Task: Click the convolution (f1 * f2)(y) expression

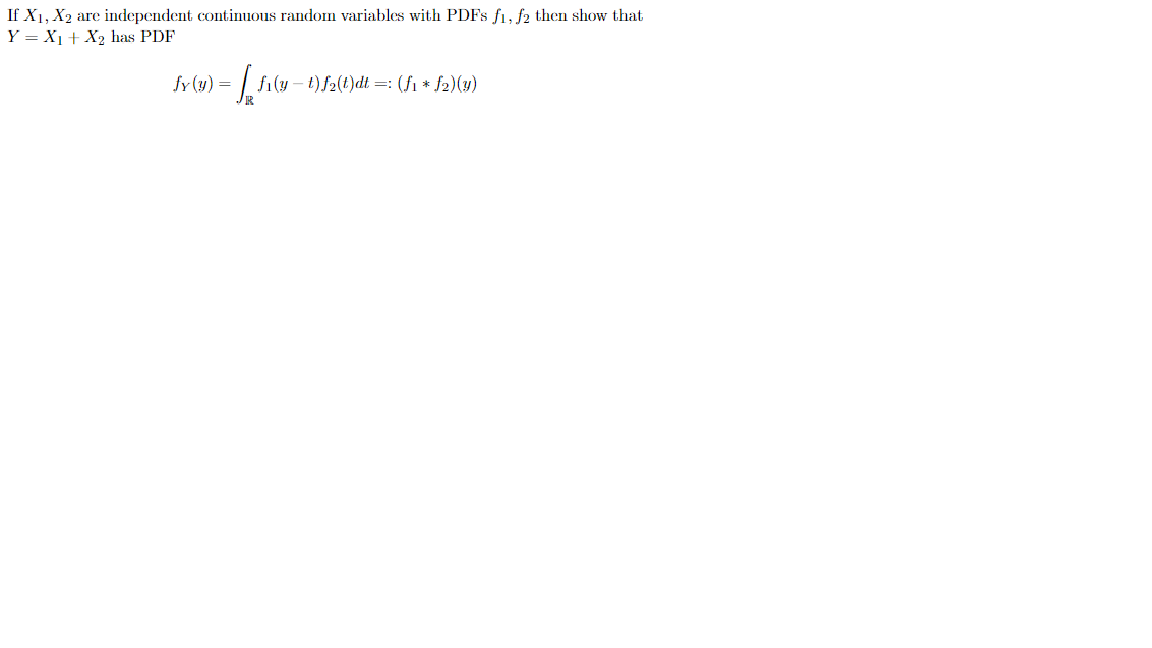Action: pyautogui.click(x=437, y=84)
